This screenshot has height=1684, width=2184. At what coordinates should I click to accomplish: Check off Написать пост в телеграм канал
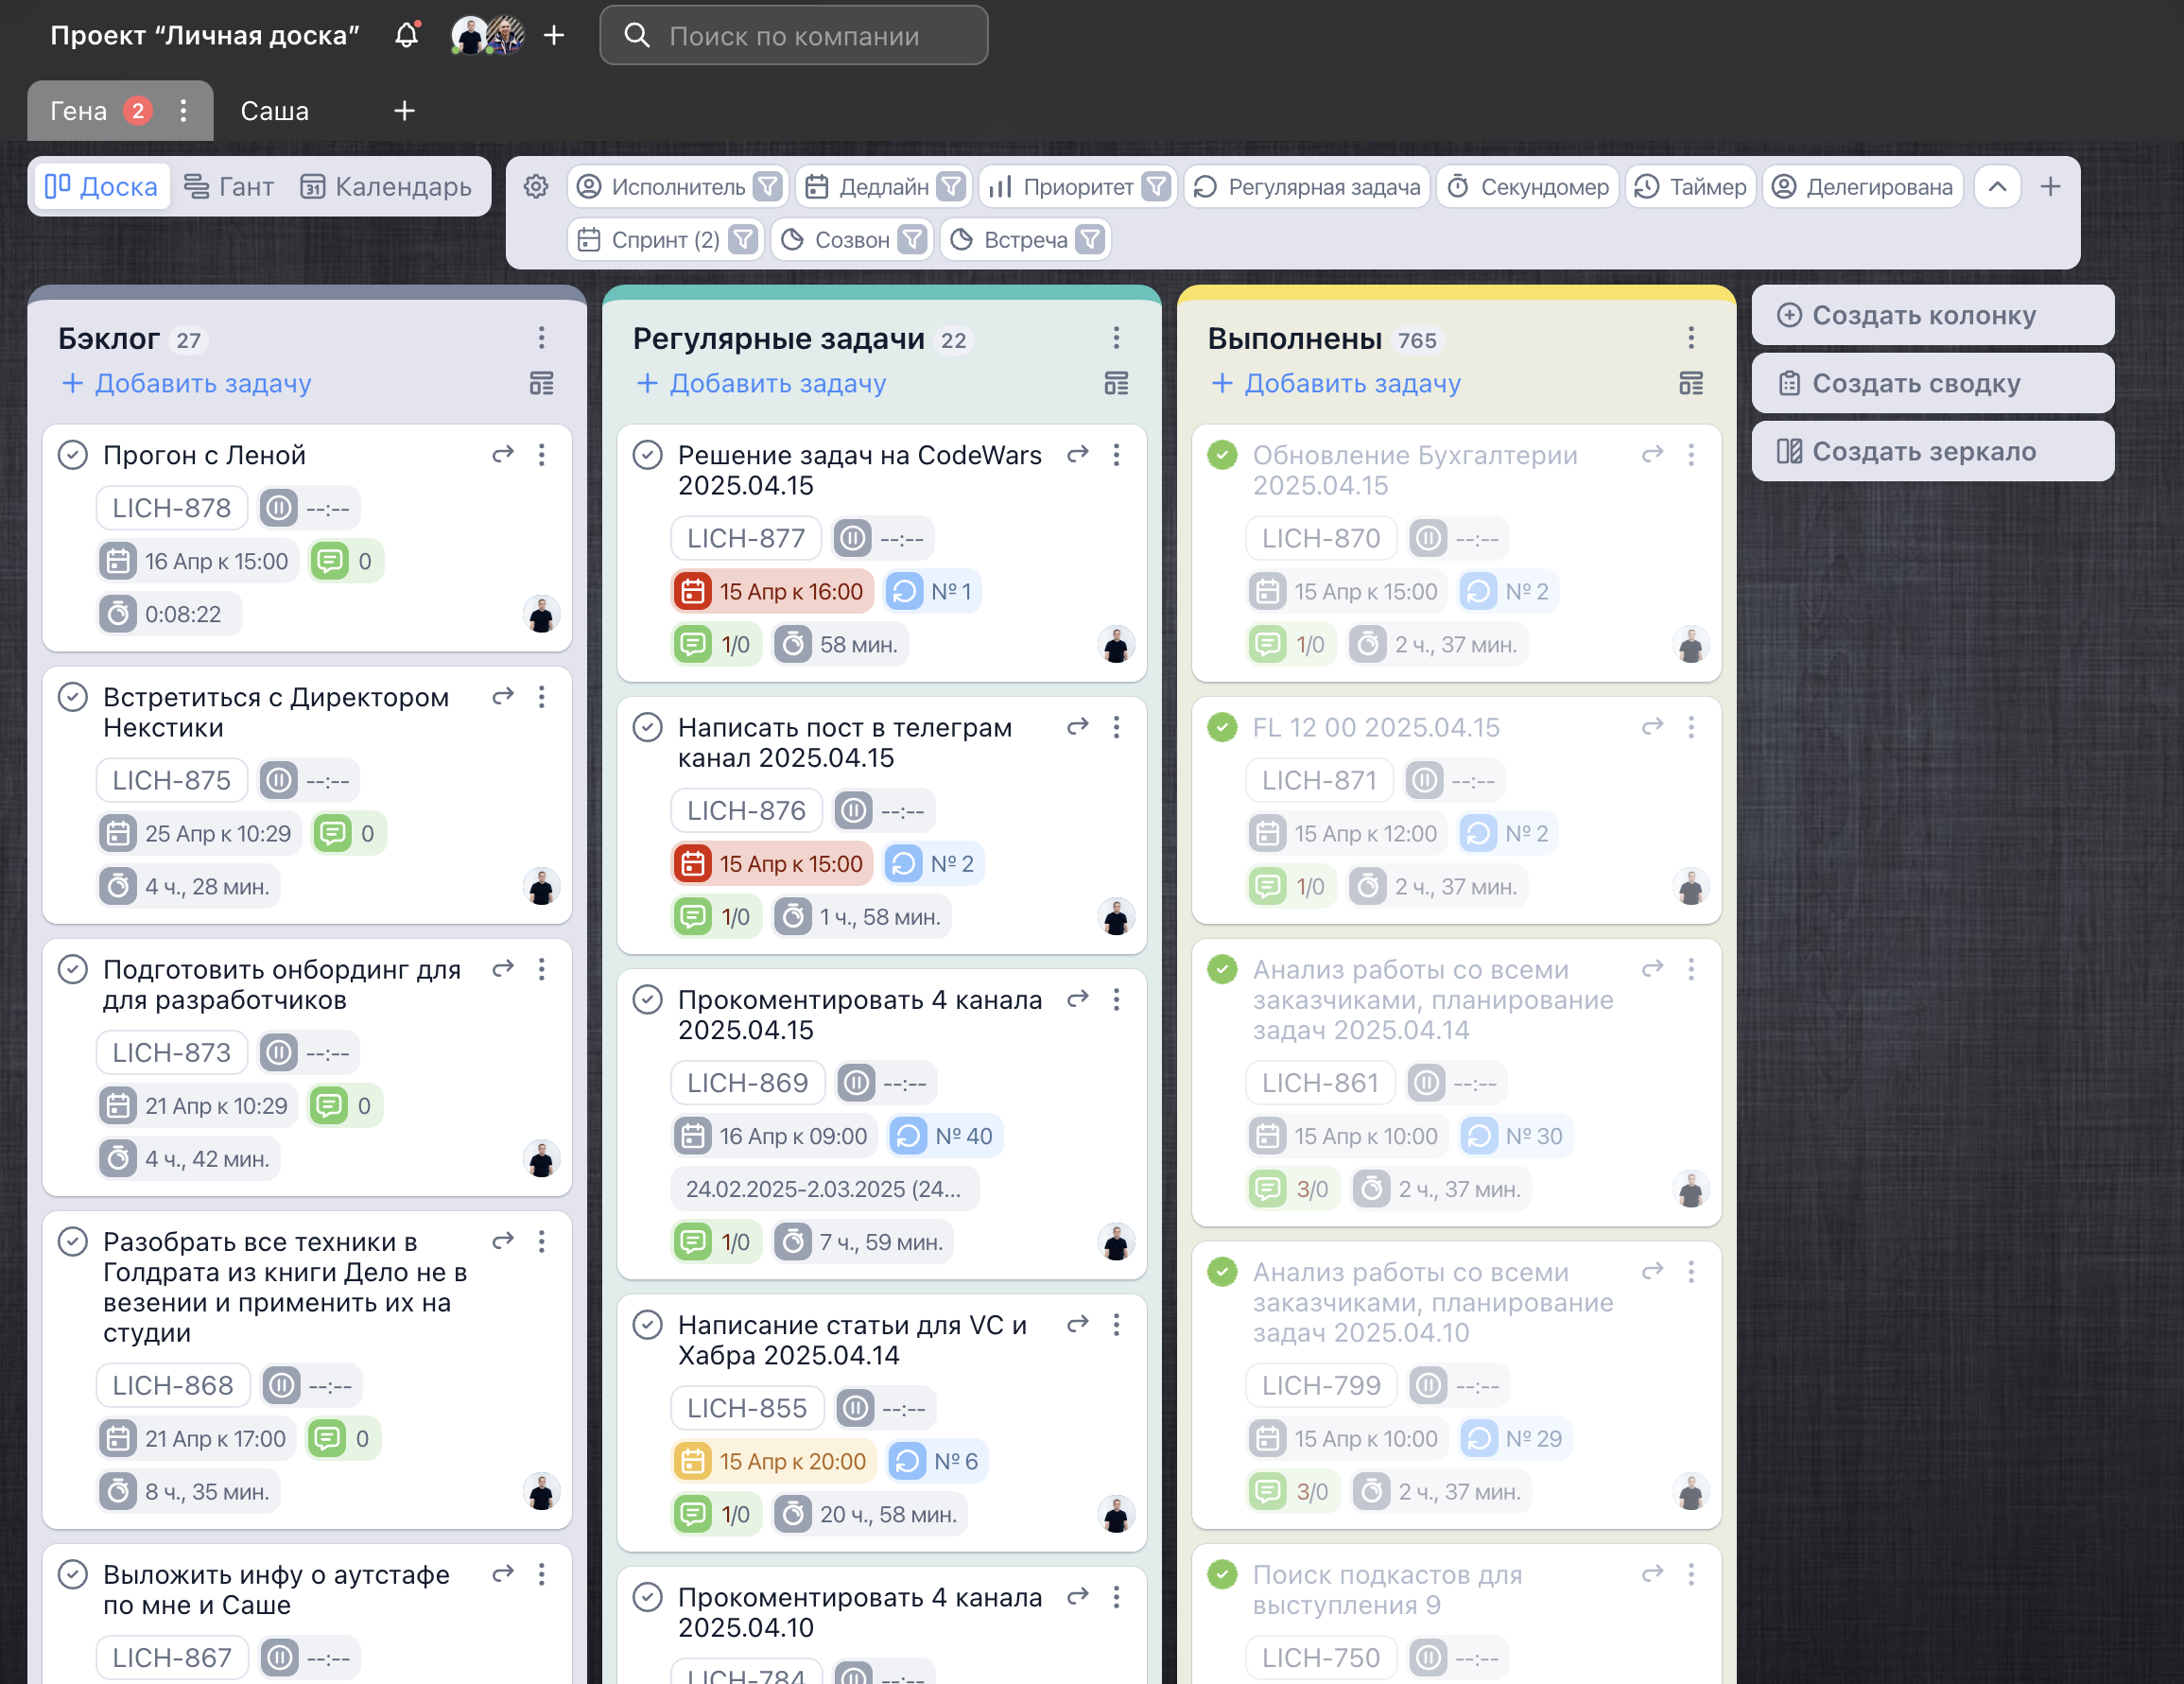coord(648,727)
